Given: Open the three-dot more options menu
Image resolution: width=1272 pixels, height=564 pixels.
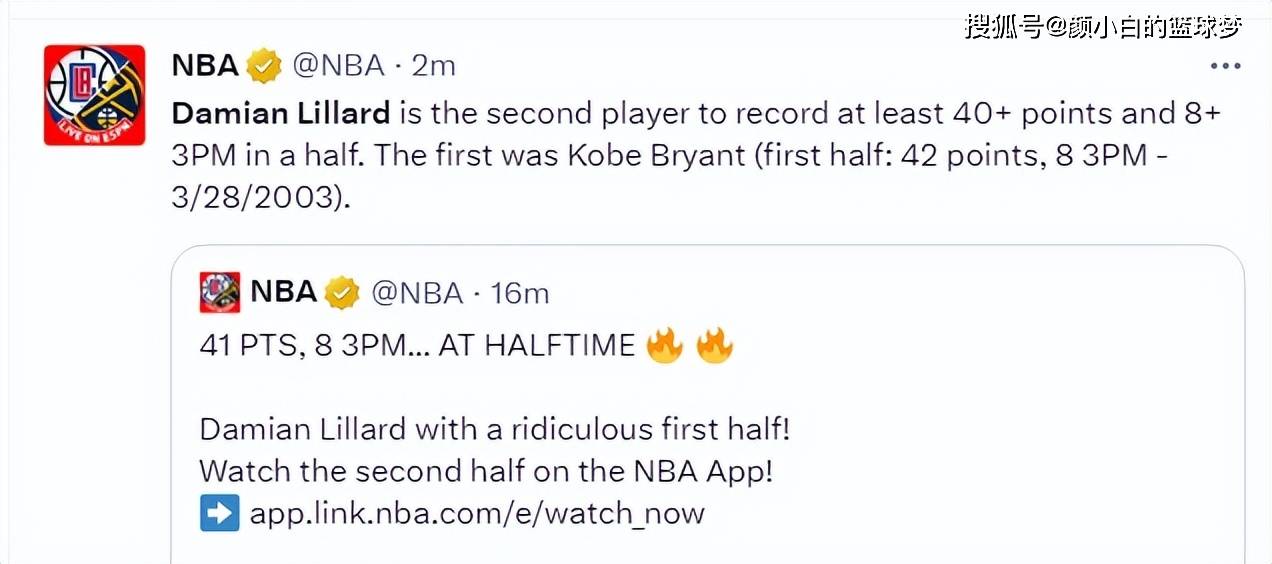Looking at the screenshot, I should 1226,67.
